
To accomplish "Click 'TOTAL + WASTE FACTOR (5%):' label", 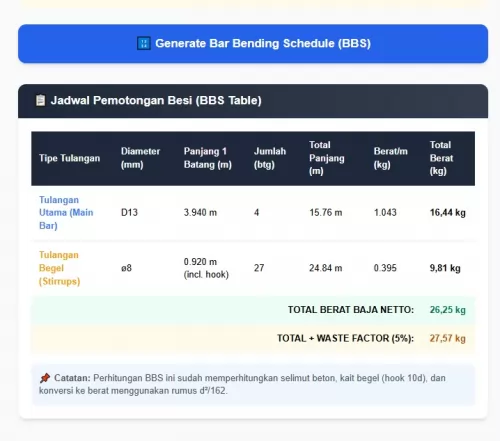I will tap(345, 339).
